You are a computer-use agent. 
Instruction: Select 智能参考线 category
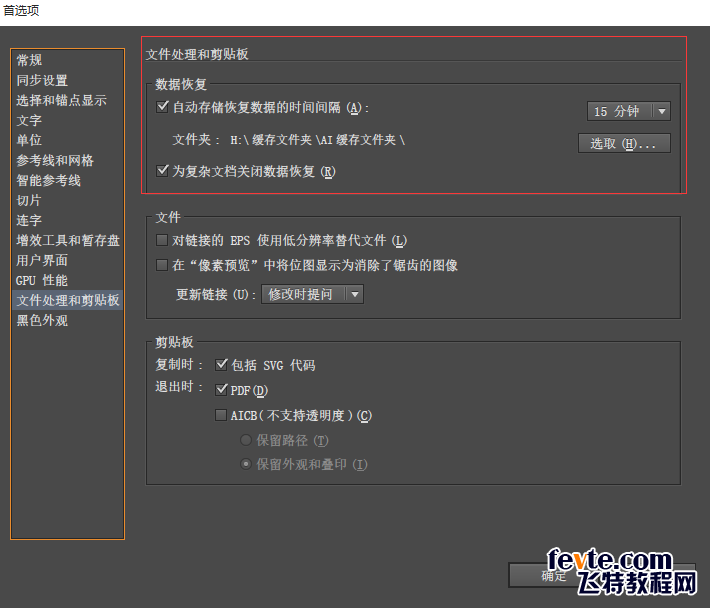pos(67,180)
